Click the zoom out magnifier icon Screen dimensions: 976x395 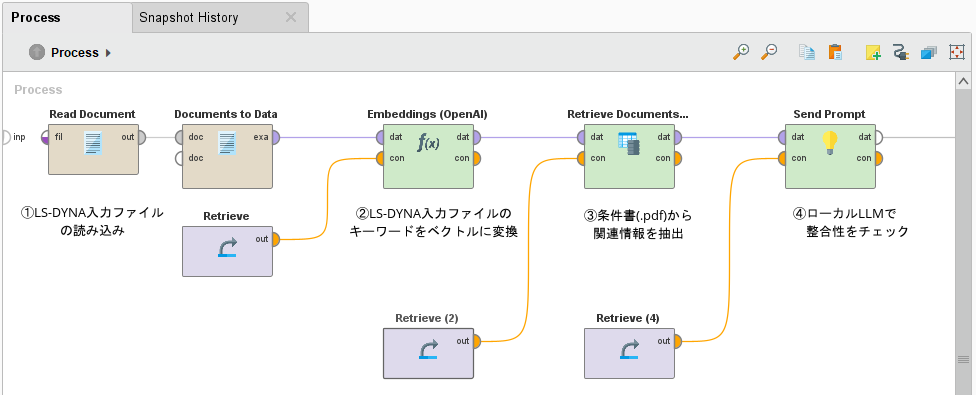point(769,52)
